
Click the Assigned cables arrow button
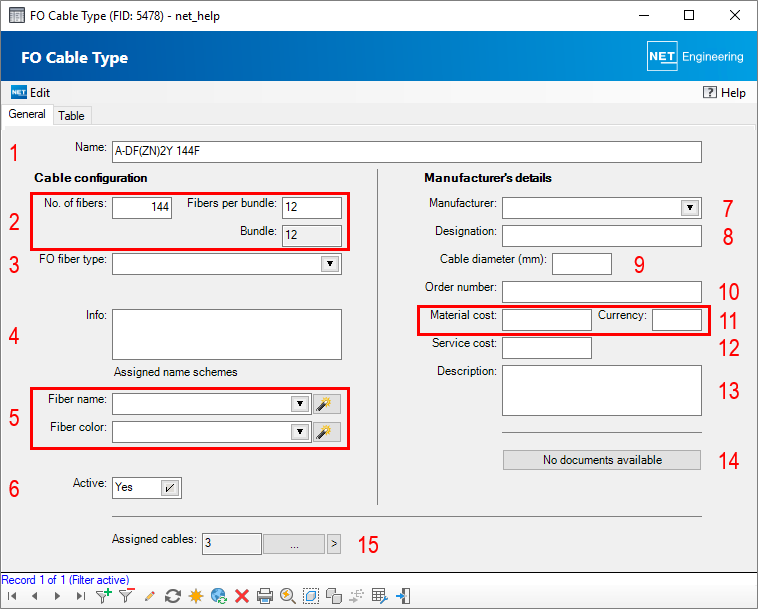coord(334,544)
